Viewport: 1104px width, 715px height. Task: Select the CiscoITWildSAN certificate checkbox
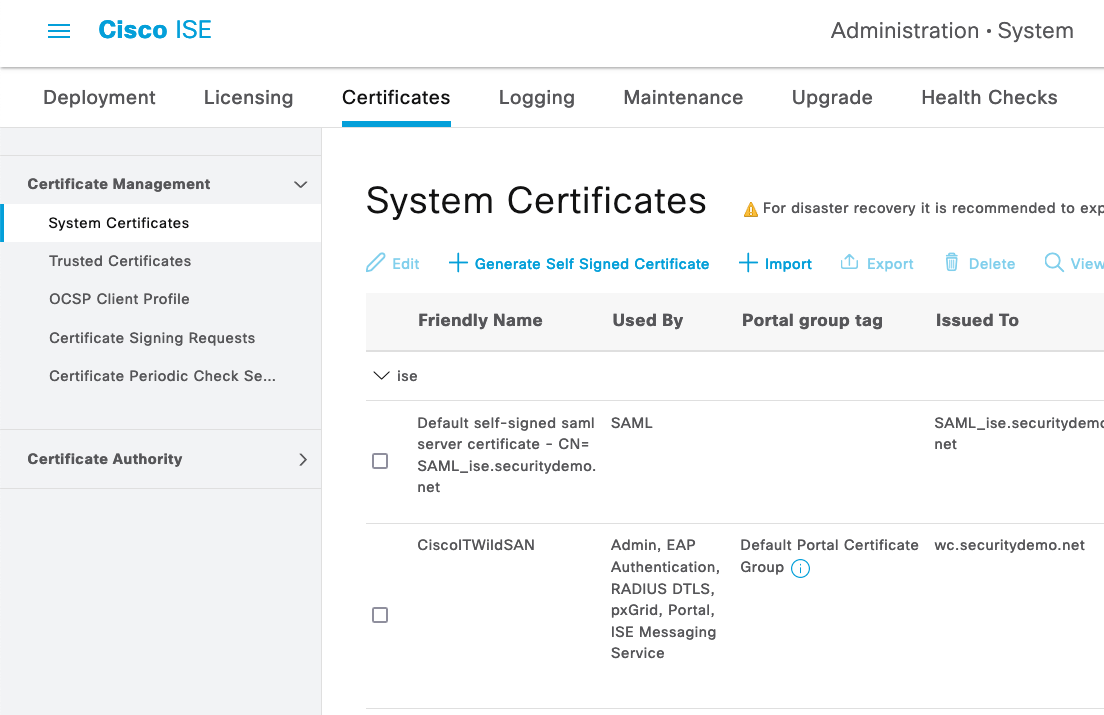click(380, 615)
